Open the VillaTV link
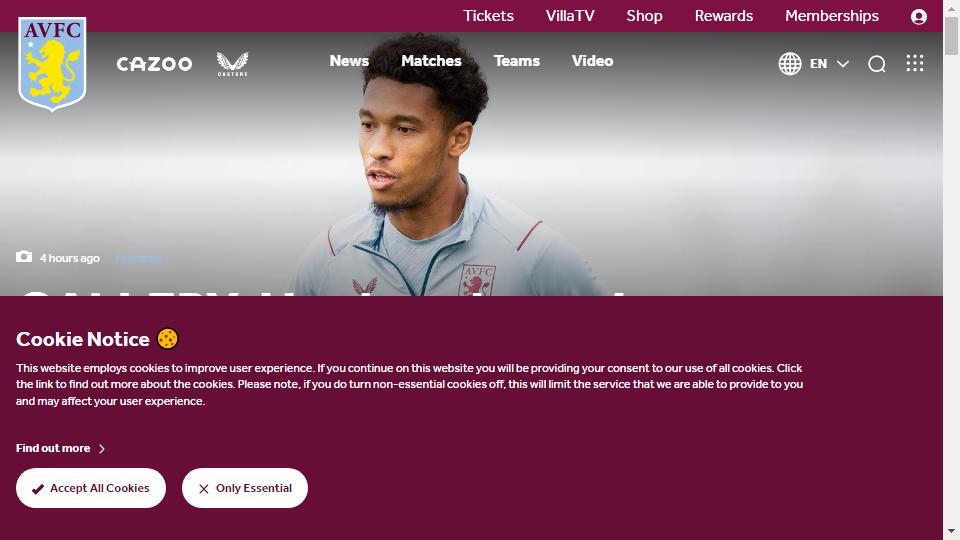960x540 pixels. [x=570, y=16]
